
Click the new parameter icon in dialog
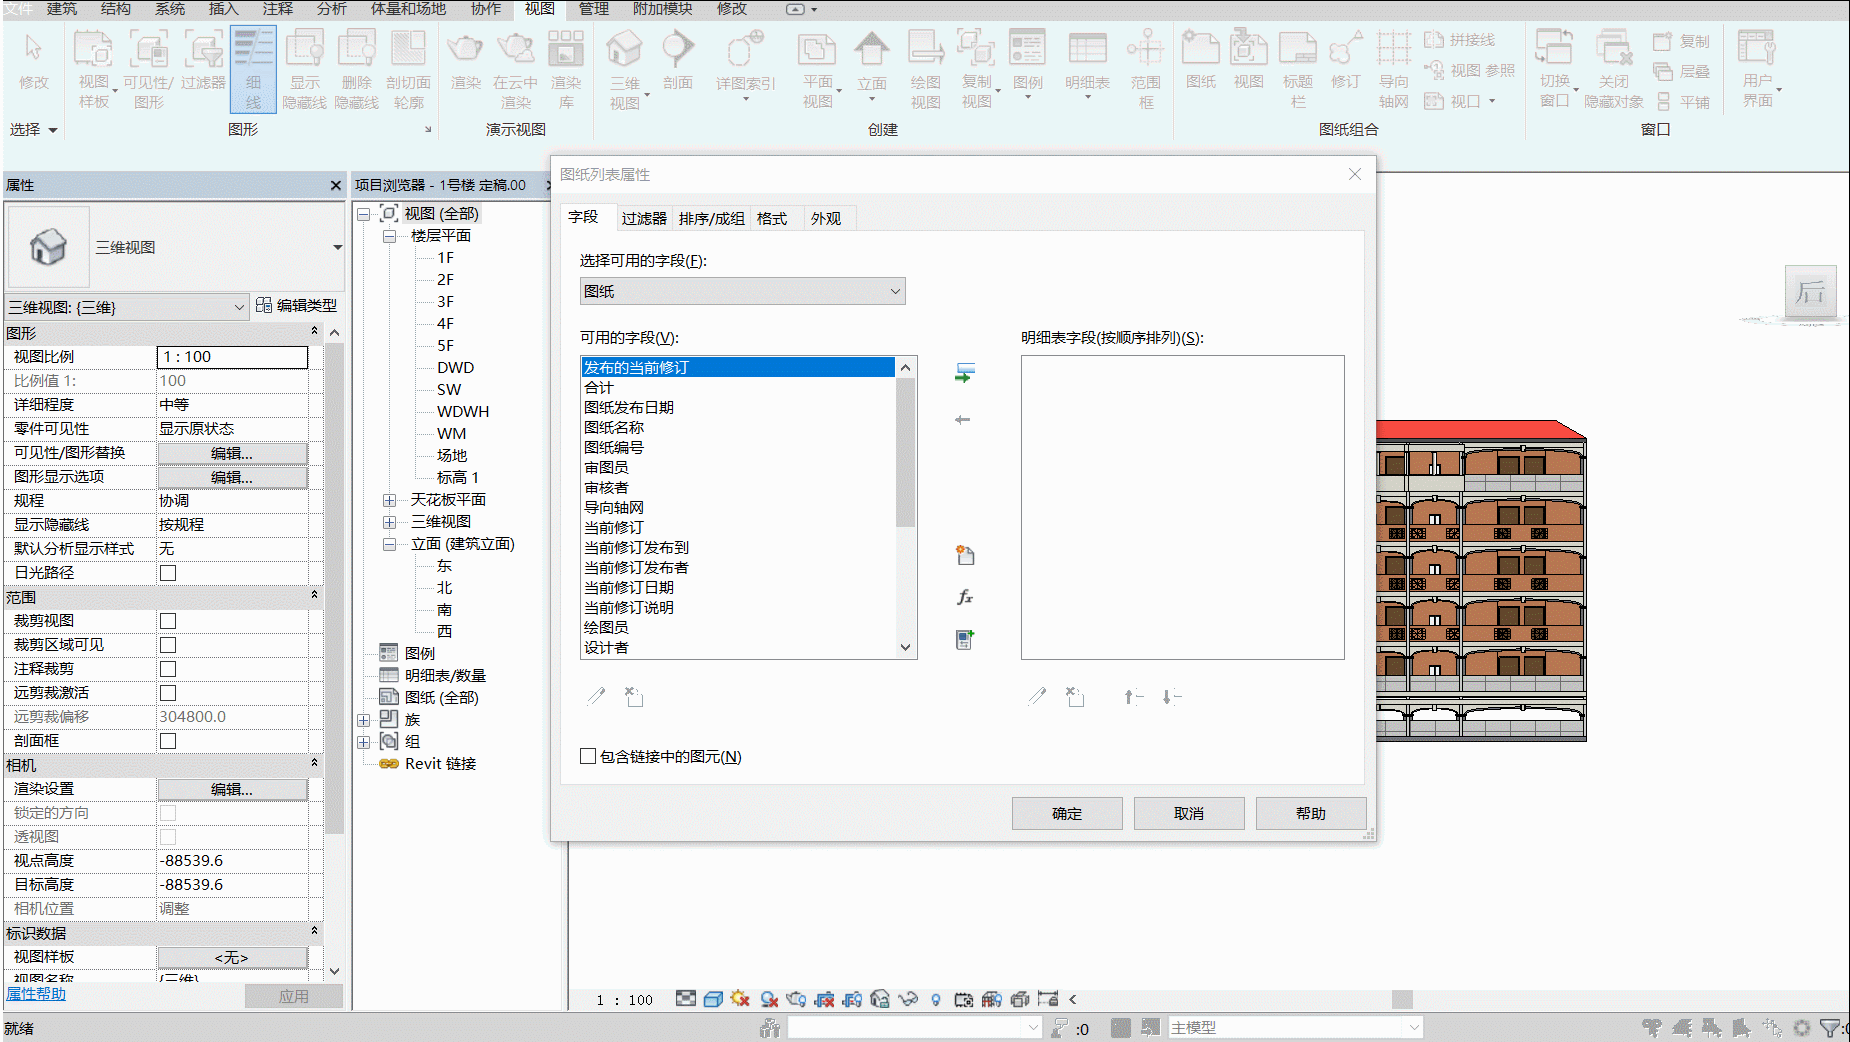(965, 555)
